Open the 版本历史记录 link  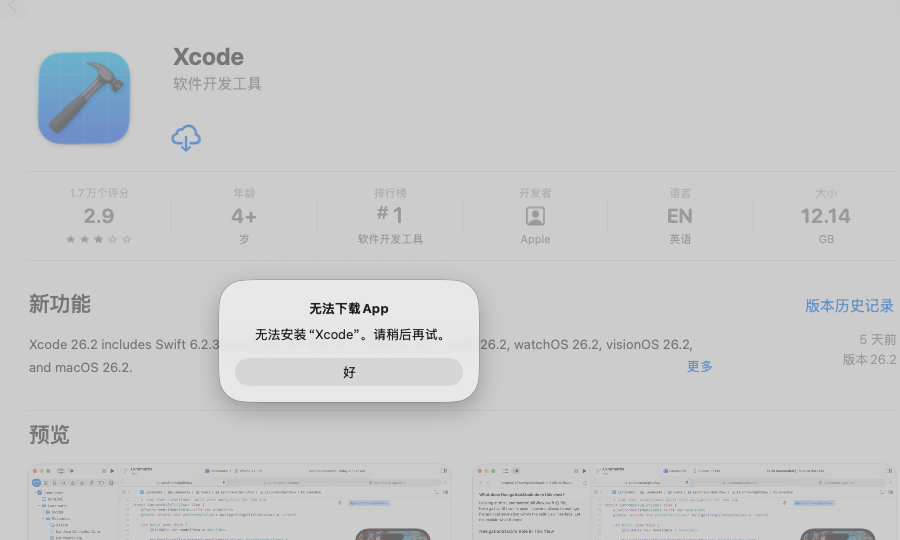tap(849, 306)
